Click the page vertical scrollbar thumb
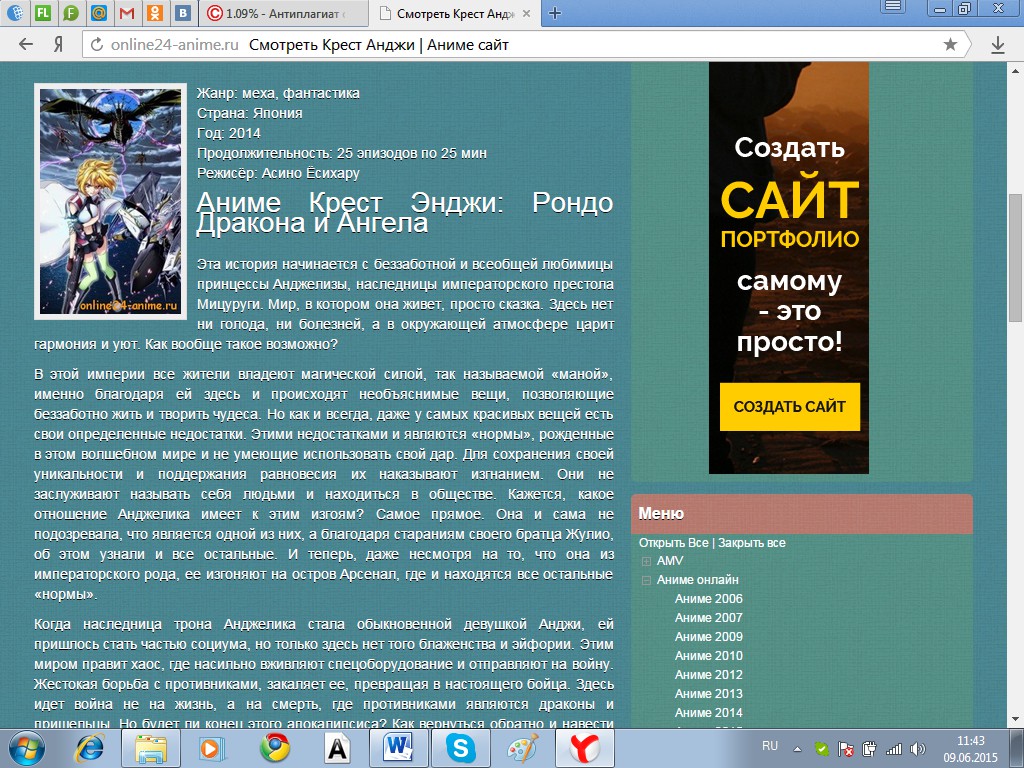Viewport: 1024px width, 768px height. pos(1016,257)
